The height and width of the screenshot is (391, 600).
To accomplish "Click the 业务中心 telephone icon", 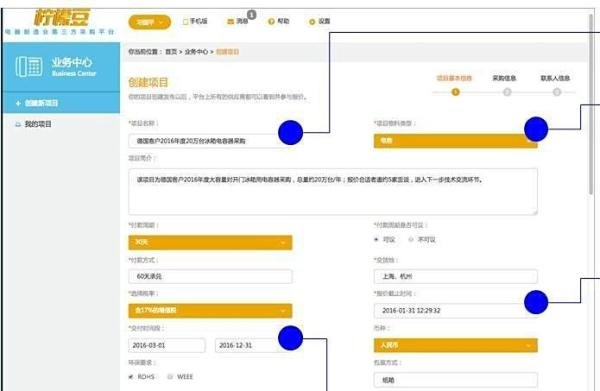I will pyautogui.click(x=29, y=67).
